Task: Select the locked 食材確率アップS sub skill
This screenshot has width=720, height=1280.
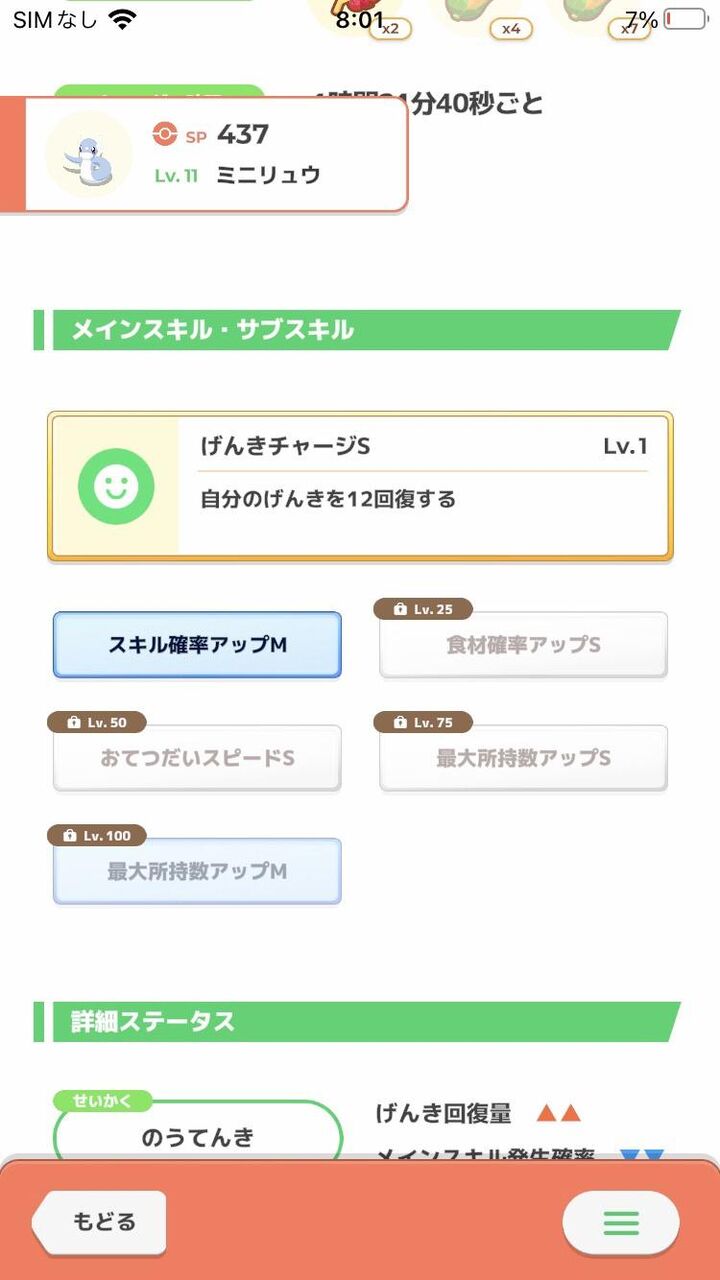Action: click(x=523, y=645)
